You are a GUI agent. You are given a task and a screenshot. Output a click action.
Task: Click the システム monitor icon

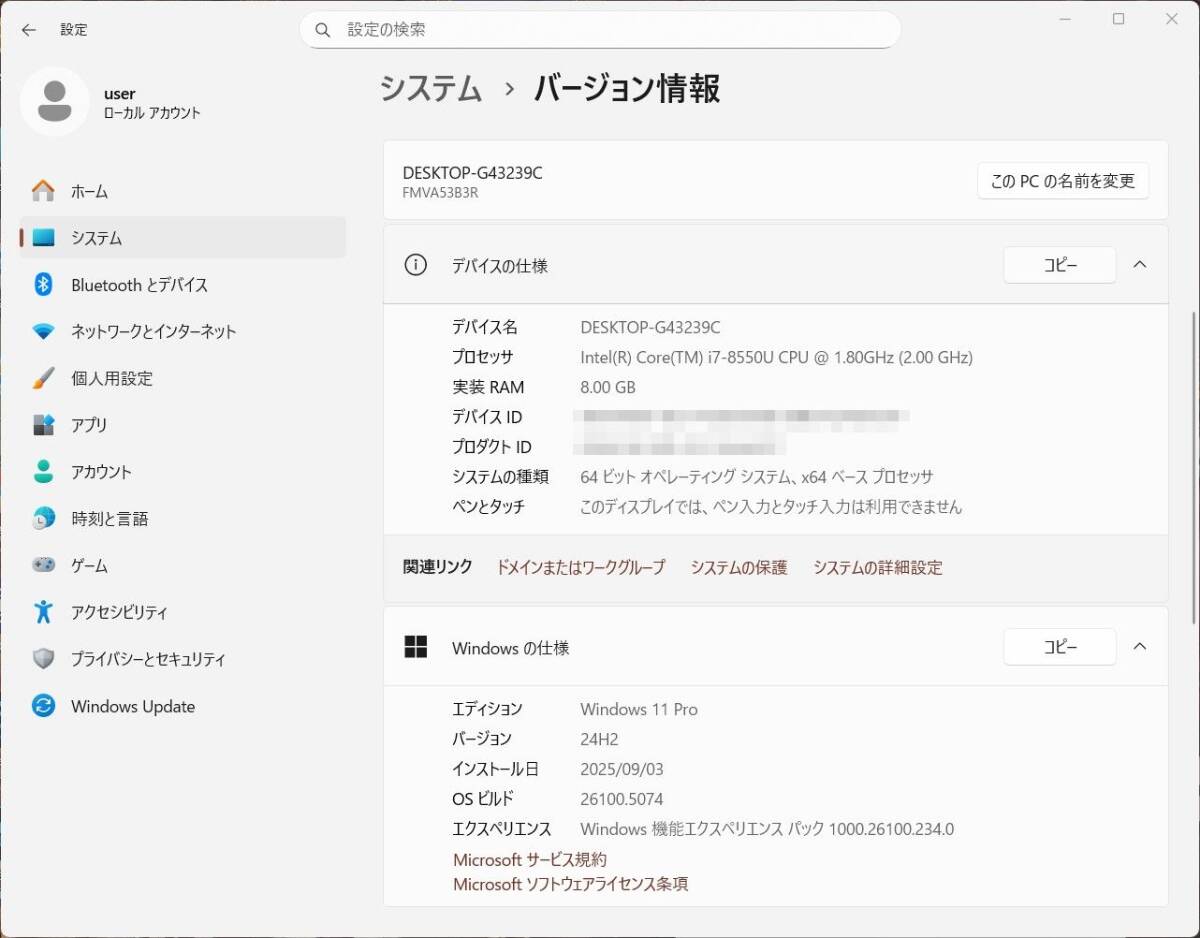43,238
